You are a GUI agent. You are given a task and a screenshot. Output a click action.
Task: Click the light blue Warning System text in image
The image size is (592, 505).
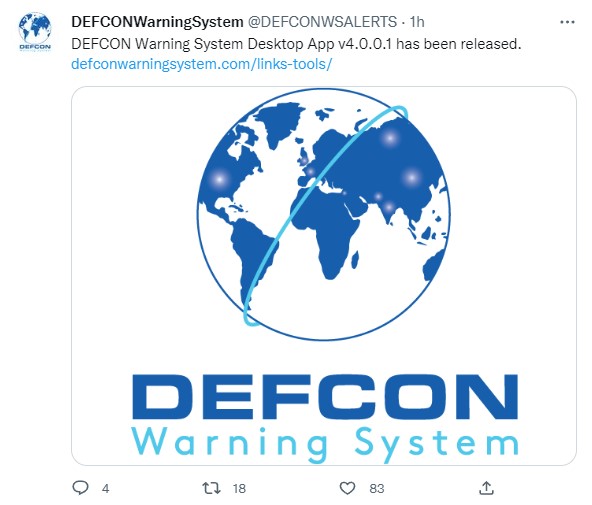click(x=325, y=443)
